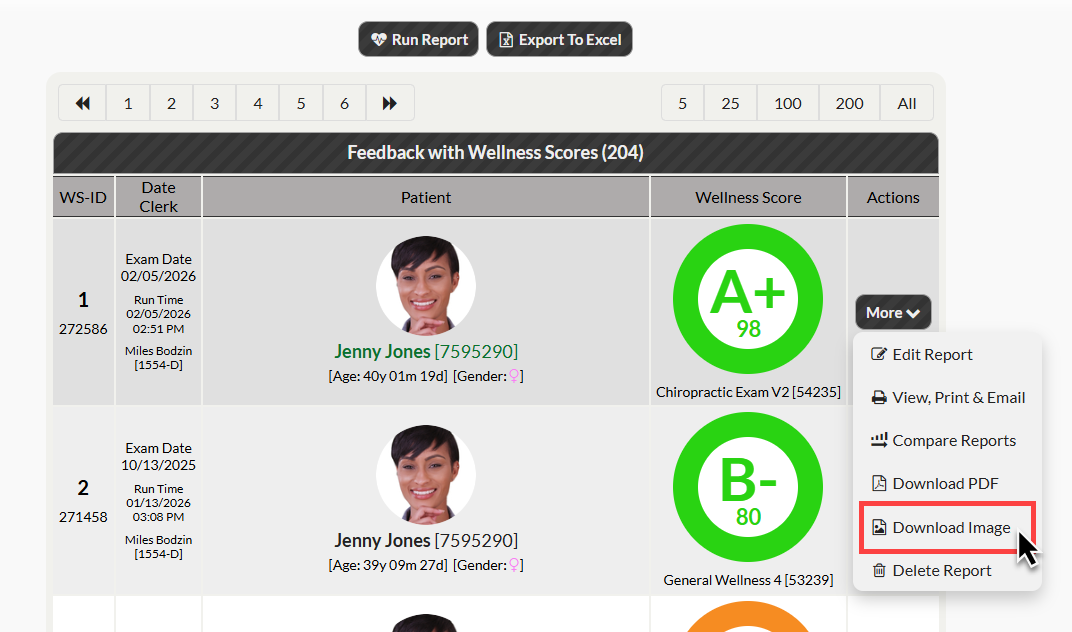The height and width of the screenshot is (632, 1072).
Task: Click the pencil icon beside Edit Report
Action: point(879,354)
